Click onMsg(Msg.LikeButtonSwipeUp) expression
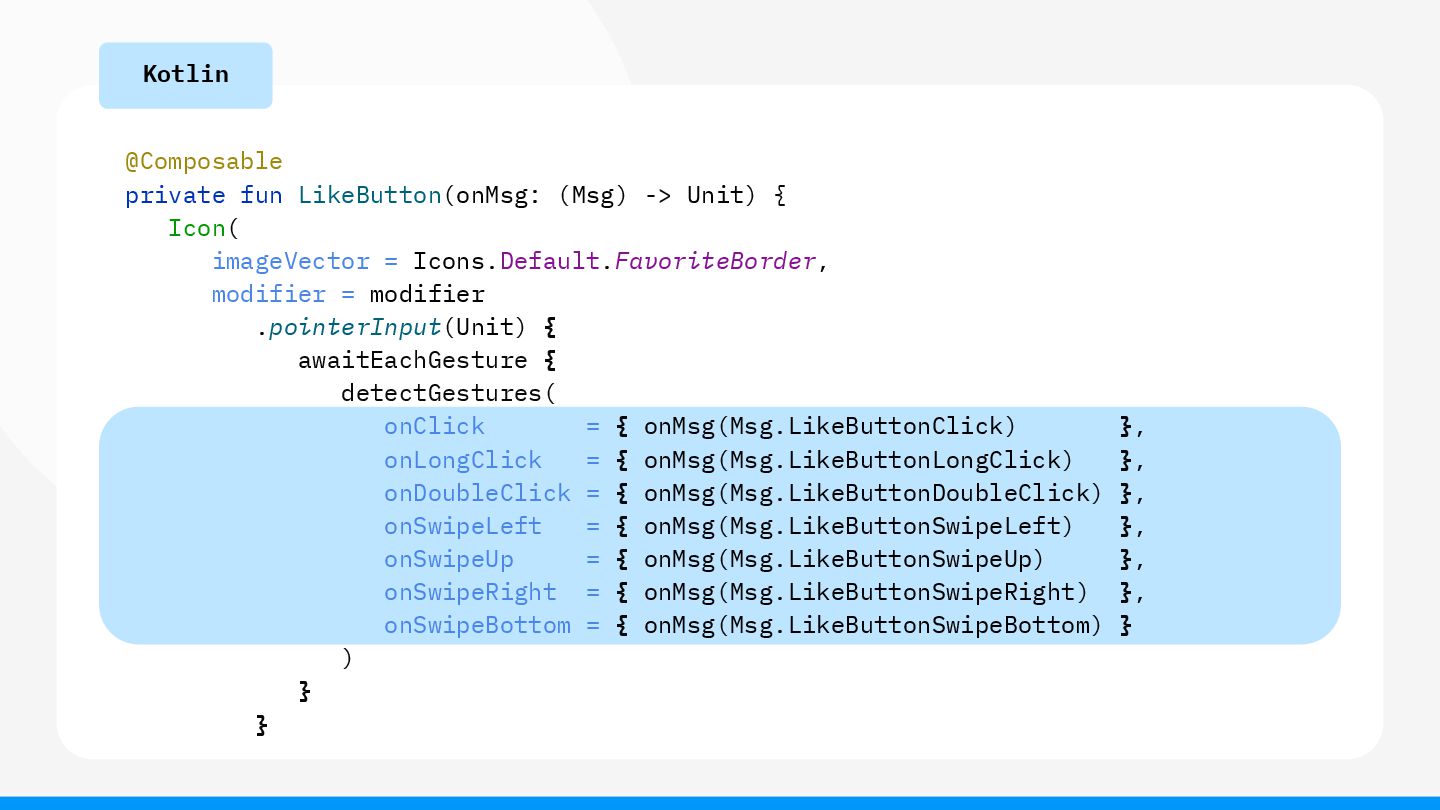Image resolution: width=1440 pixels, height=810 pixels. tap(844, 559)
